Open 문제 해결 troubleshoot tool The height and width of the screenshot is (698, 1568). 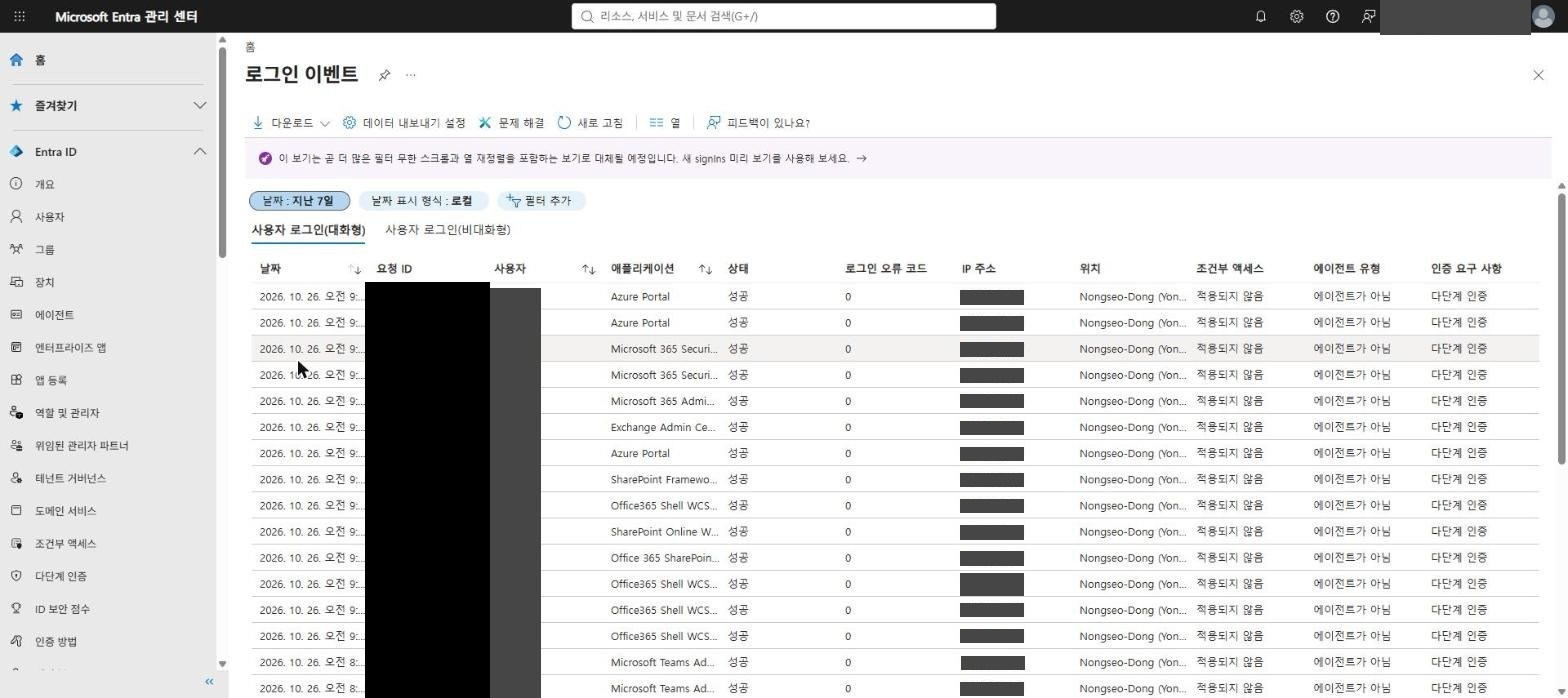click(x=511, y=123)
